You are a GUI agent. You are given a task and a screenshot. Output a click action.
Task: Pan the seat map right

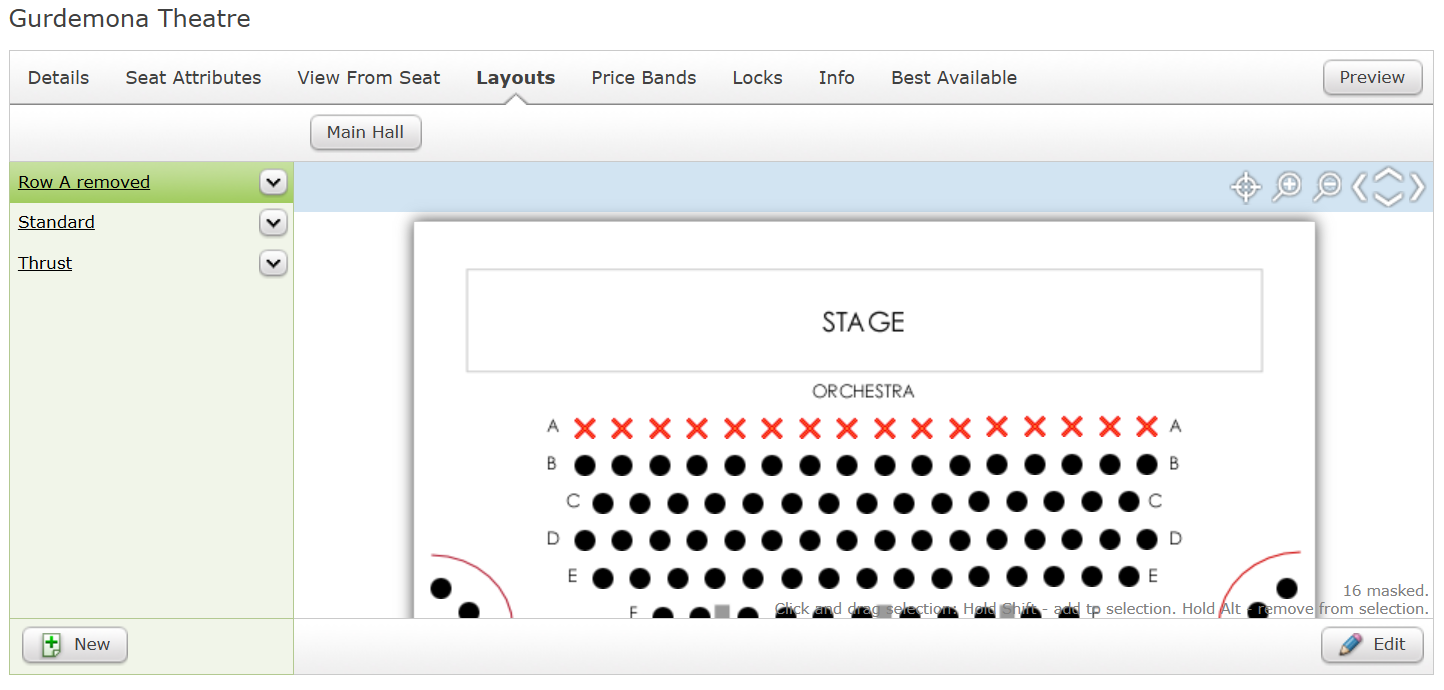(1417, 187)
